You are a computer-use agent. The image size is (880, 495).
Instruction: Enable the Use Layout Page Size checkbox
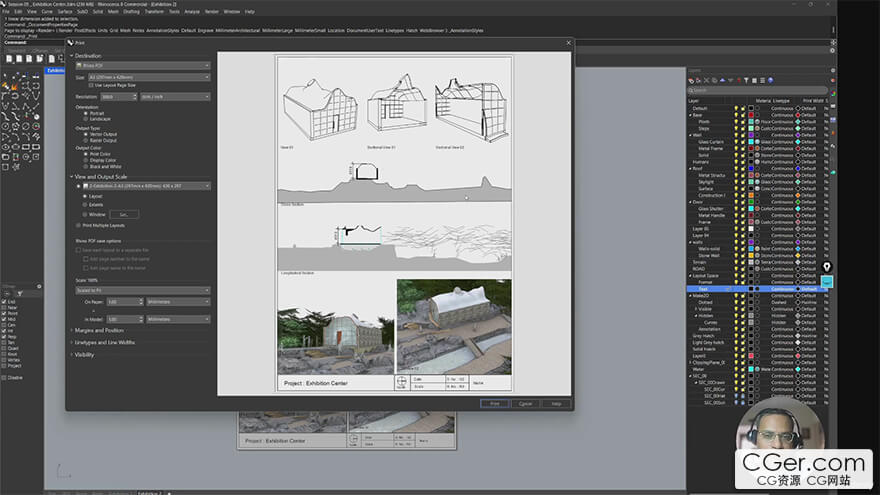click(93, 86)
